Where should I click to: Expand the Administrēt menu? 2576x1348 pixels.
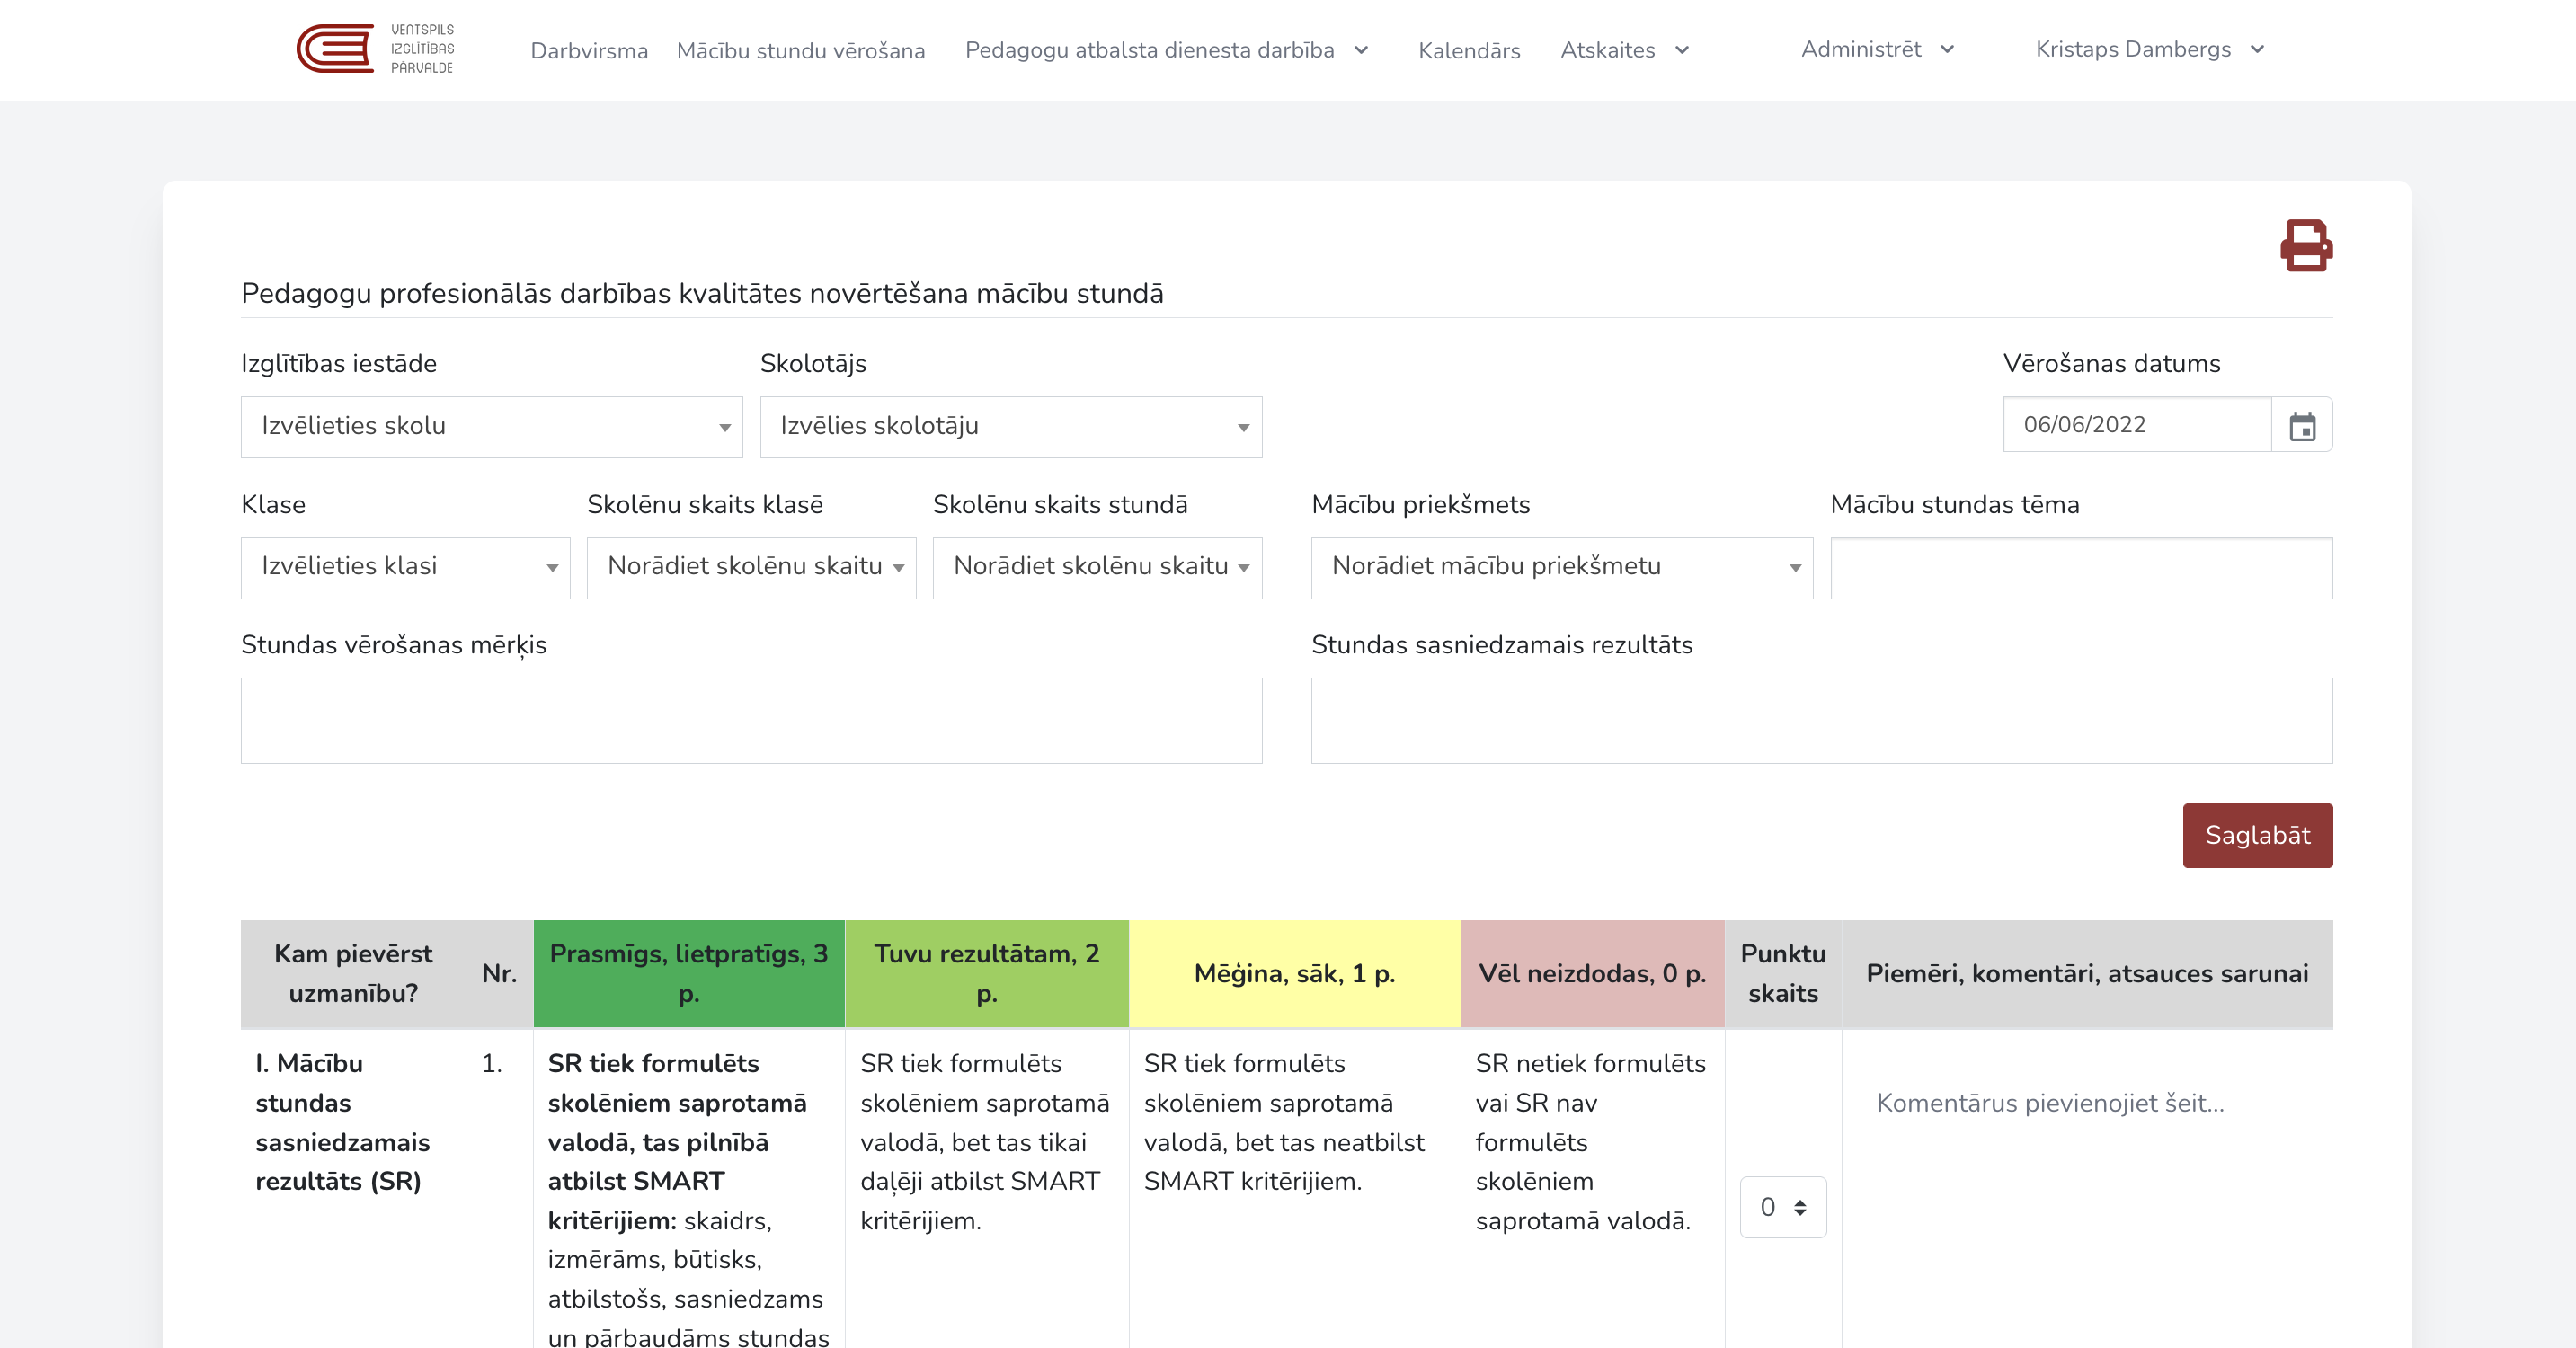[x=1877, y=48]
